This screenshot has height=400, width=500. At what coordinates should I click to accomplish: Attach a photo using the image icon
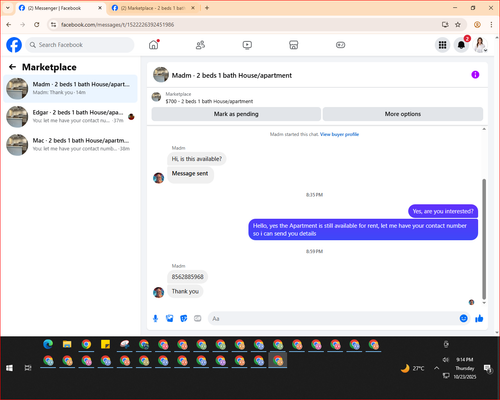[170, 319]
